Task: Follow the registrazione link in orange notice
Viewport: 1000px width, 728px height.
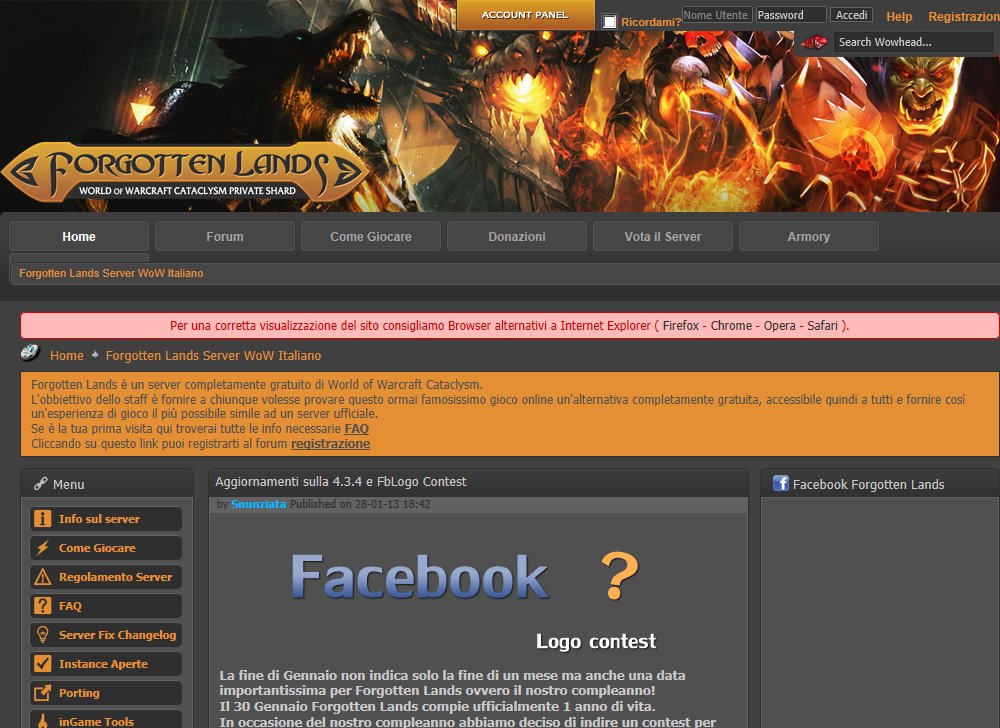Action: (330, 444)
